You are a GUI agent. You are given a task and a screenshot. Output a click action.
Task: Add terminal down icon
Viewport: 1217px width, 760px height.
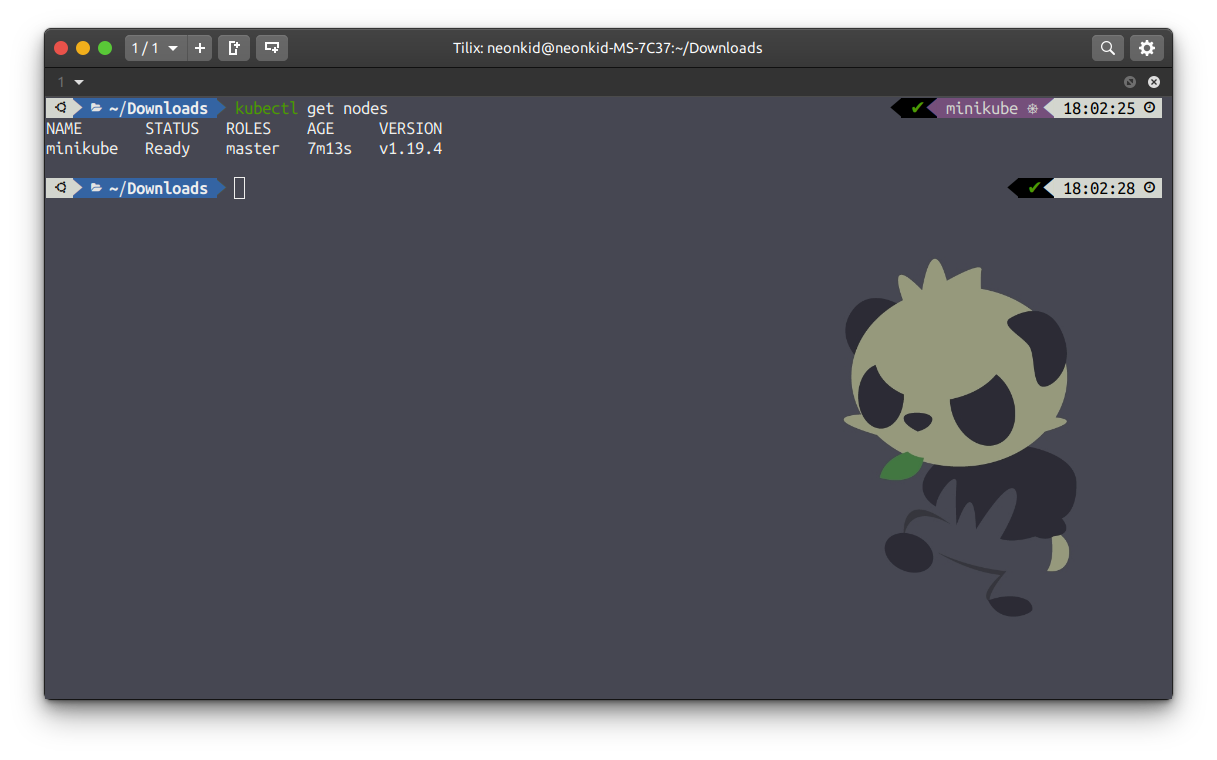tap(272, 48)
